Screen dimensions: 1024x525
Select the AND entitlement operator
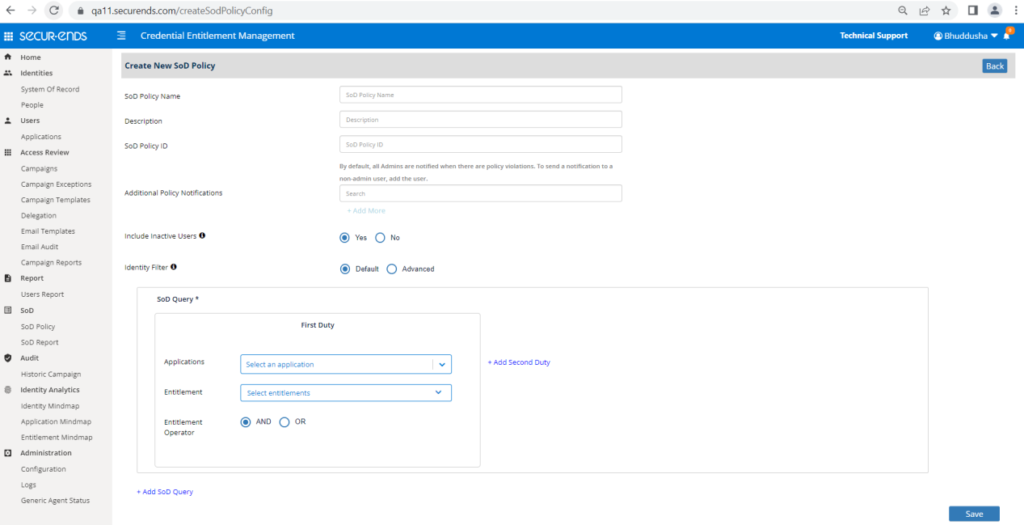[x=246, y=422]
